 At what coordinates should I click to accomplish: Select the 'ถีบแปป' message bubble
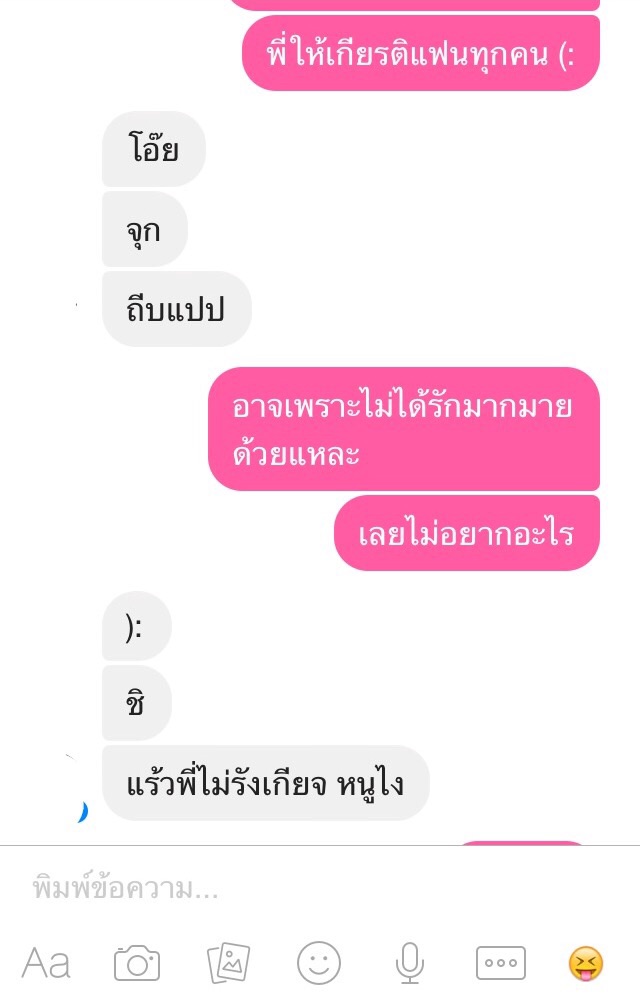tap(176, 309)
